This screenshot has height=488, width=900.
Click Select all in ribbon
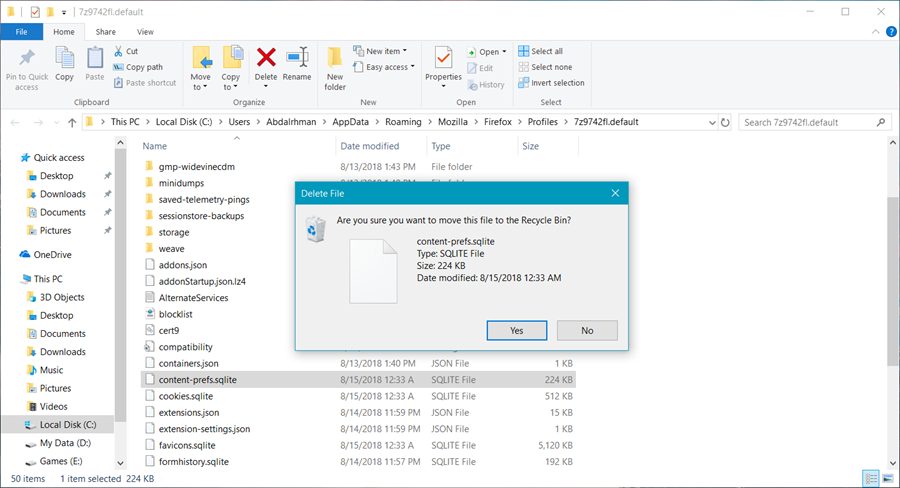541,51
